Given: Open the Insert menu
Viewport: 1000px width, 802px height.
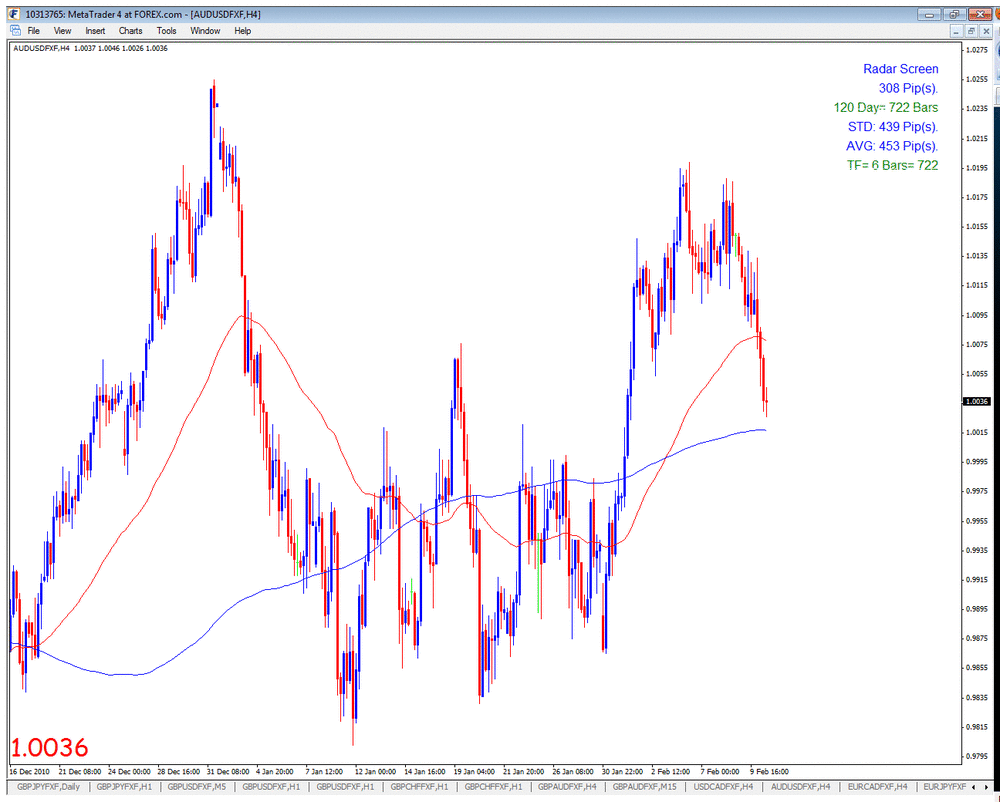Looking at the screenshot, I should pos(95,31).
